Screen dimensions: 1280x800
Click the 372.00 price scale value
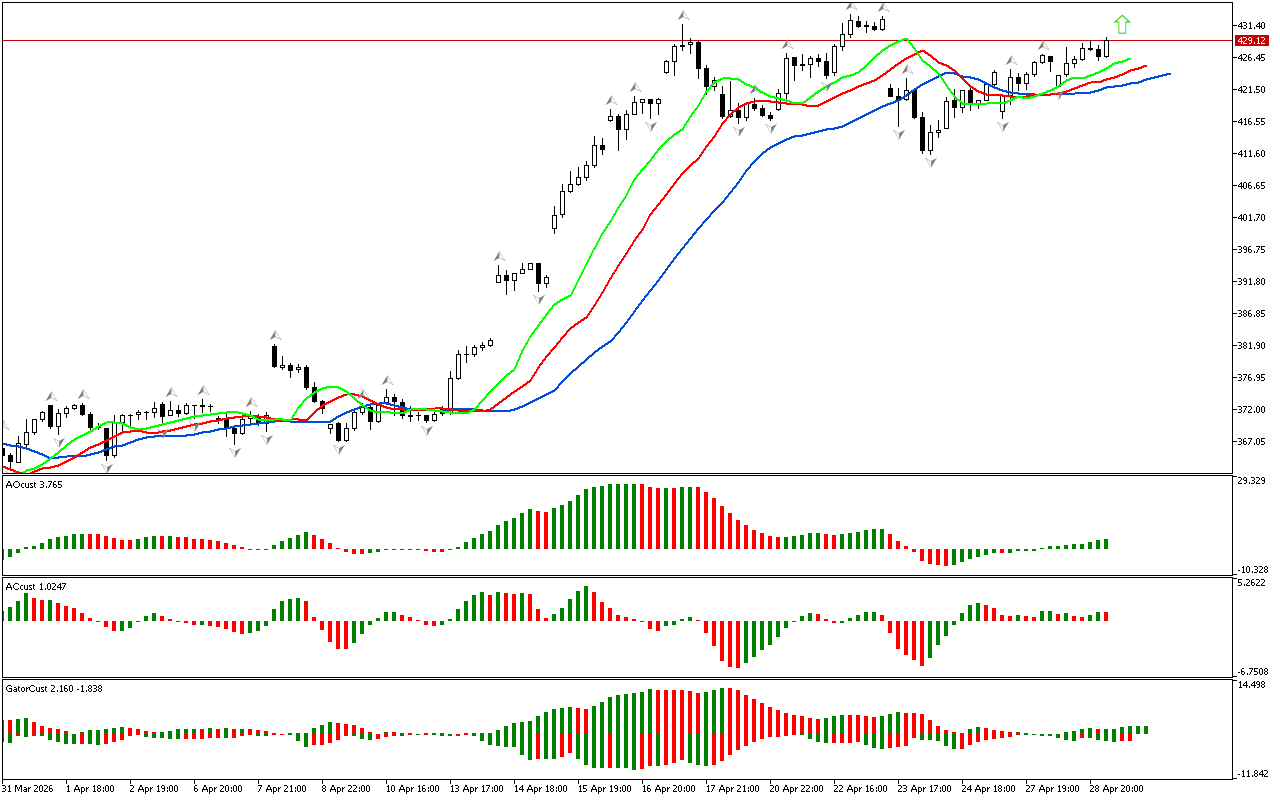(x=1252, y=410)
